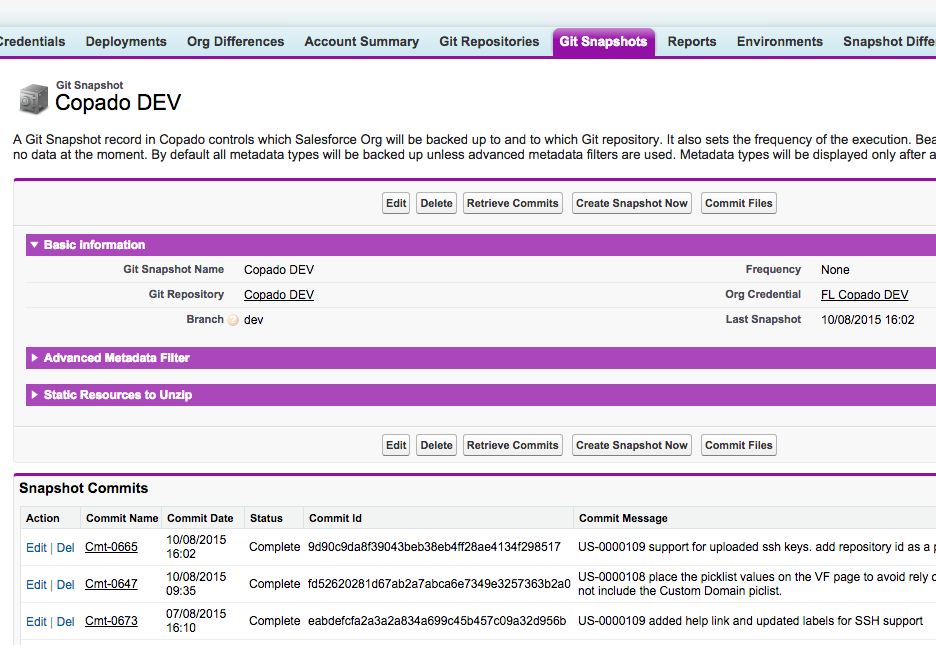
Task: Click the top Edit button
Action: [x=396, y=203]
